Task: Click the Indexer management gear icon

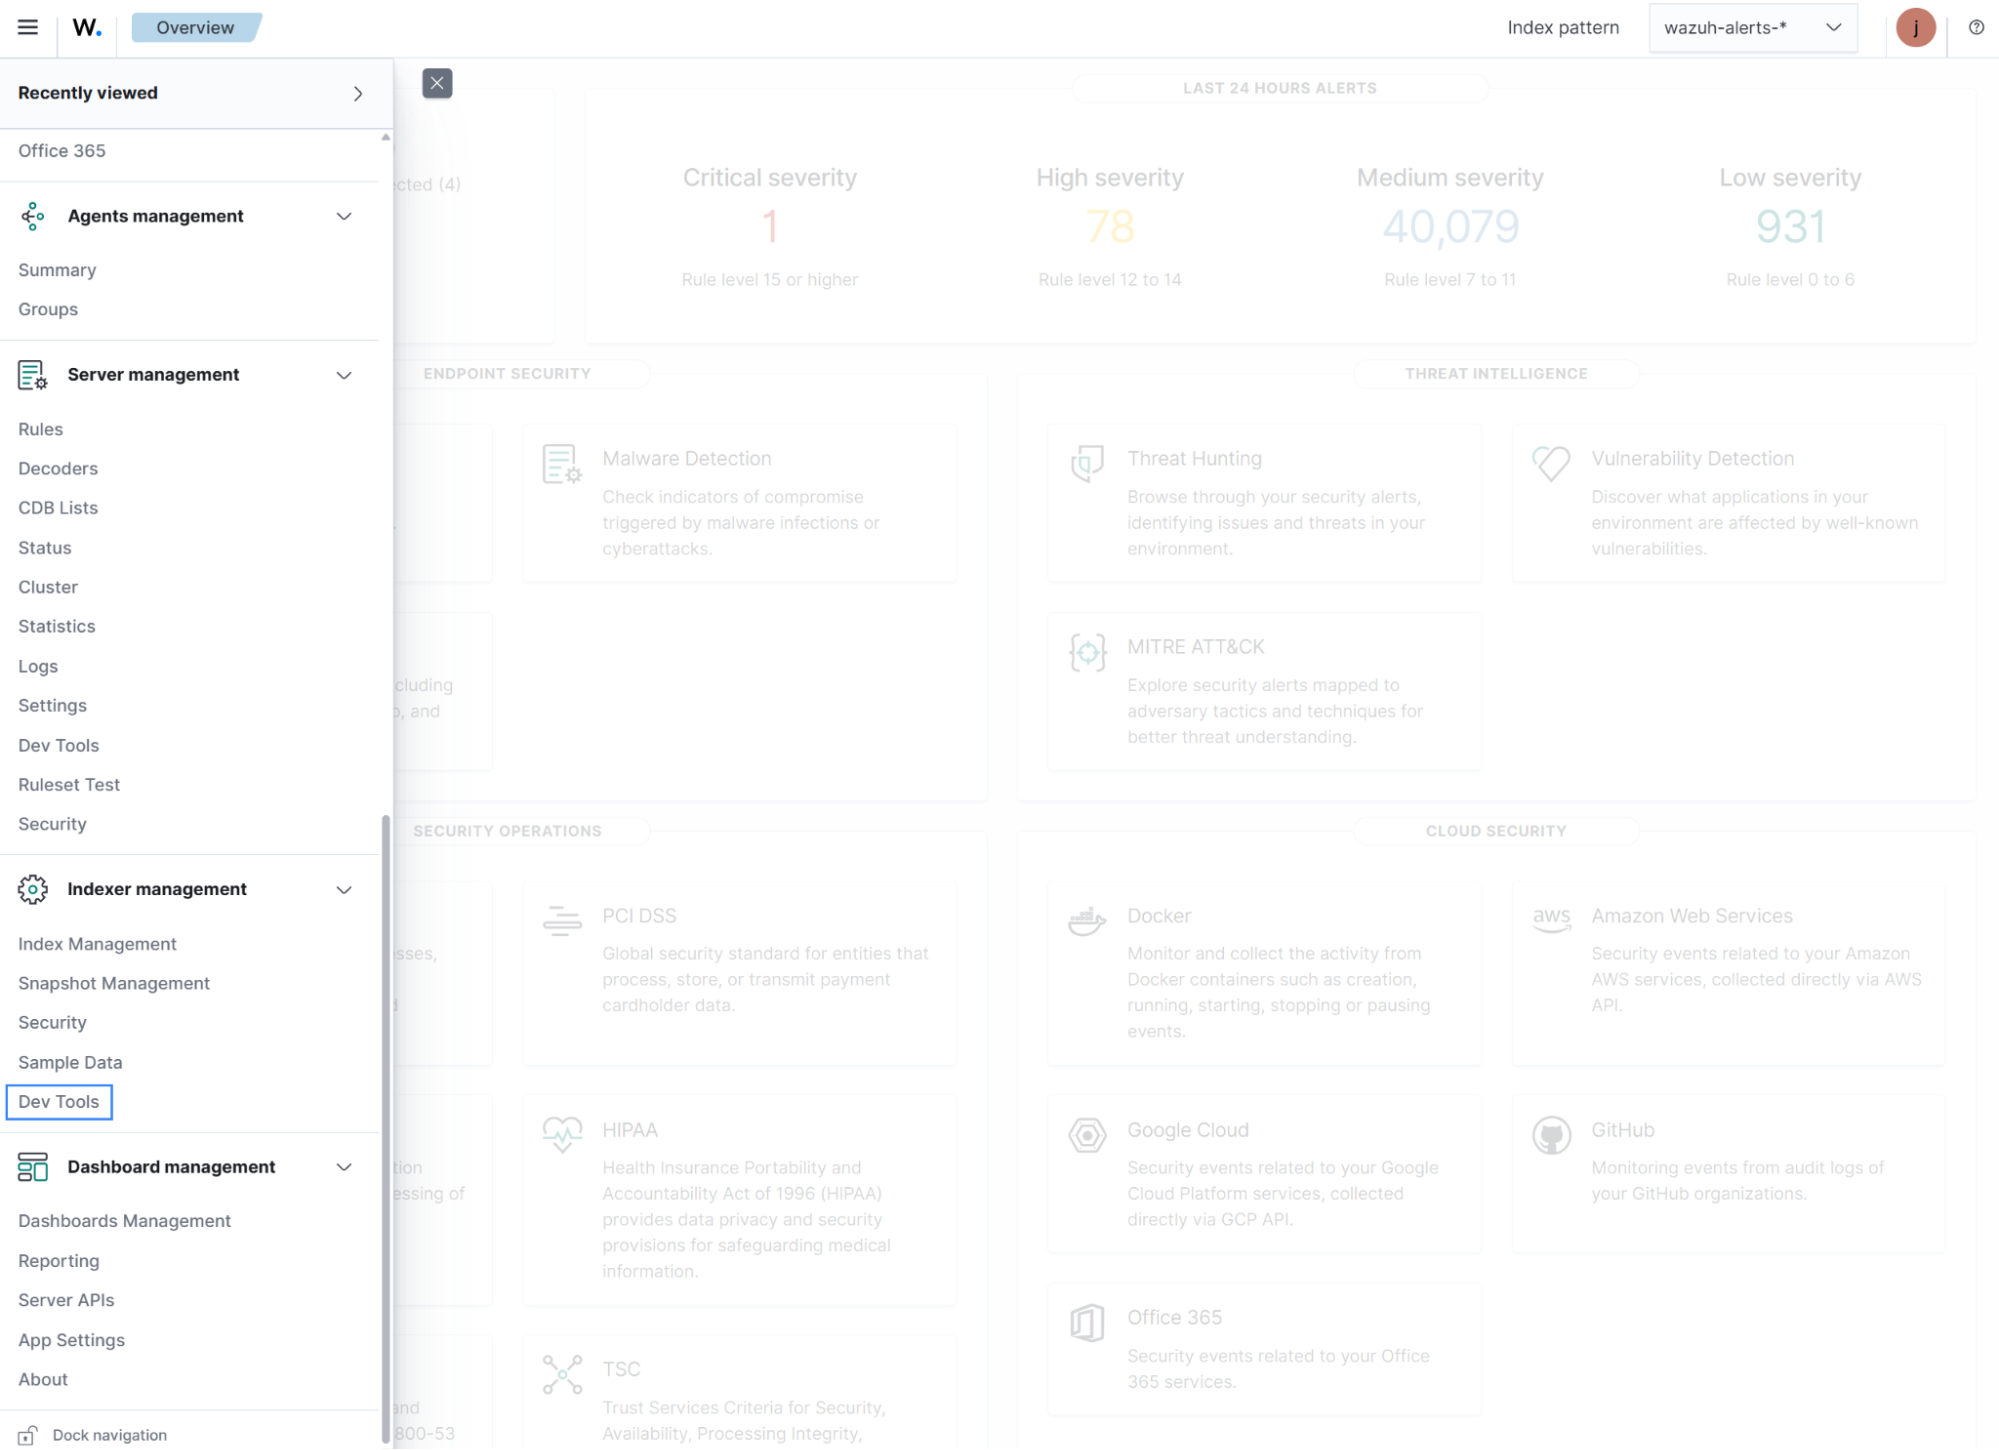Action: (33, 889)
